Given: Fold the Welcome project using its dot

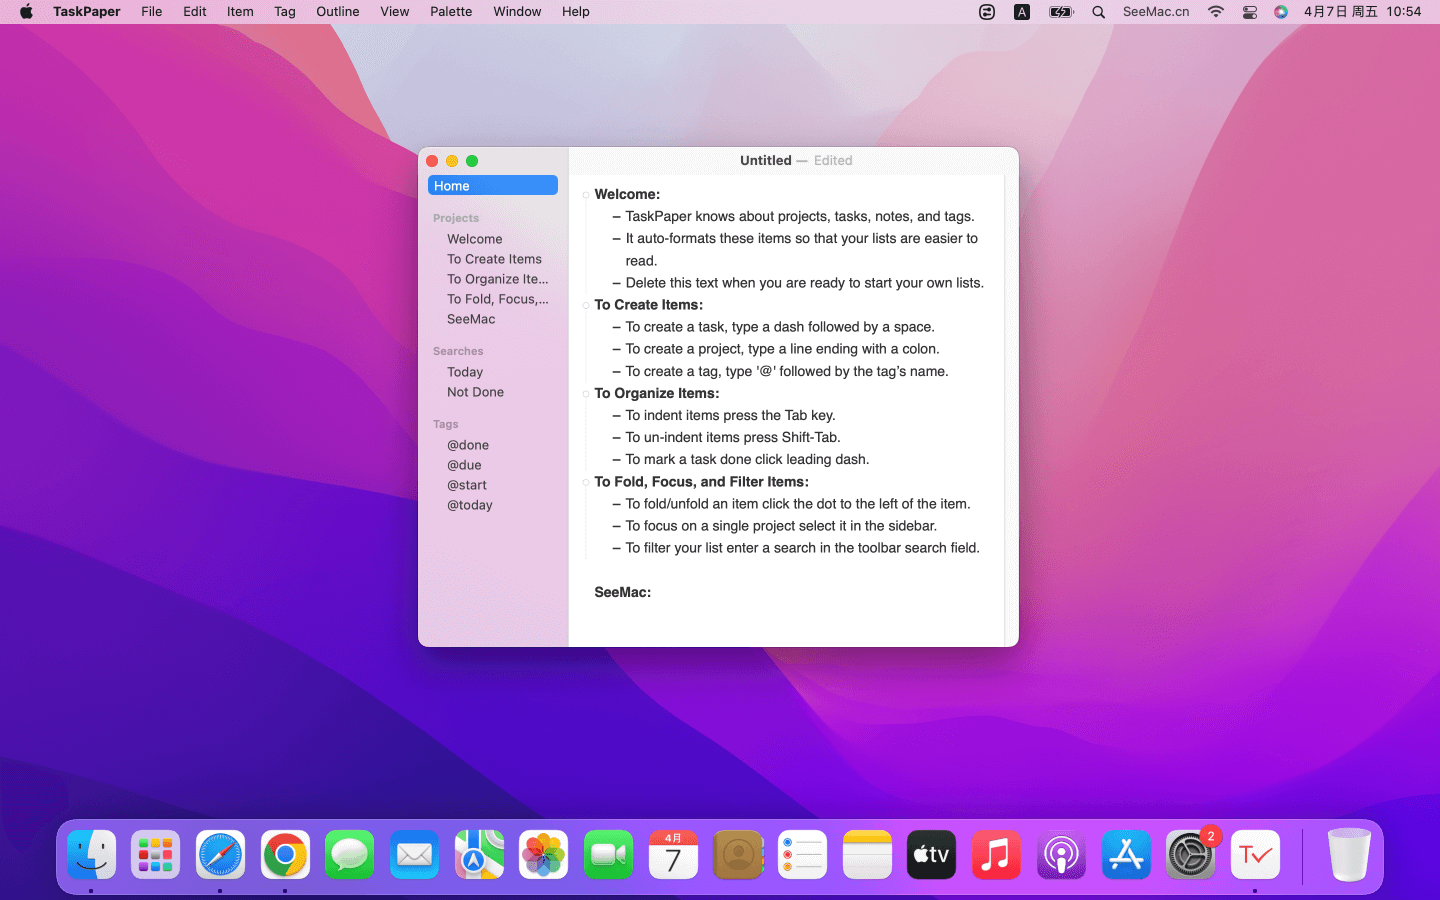Looking at the screenshot, I should pyautogui.click(x=586, y=195).
